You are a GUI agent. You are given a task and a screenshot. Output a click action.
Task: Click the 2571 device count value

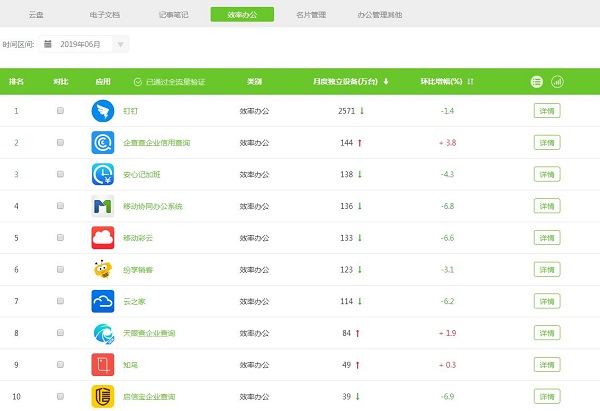346,111
